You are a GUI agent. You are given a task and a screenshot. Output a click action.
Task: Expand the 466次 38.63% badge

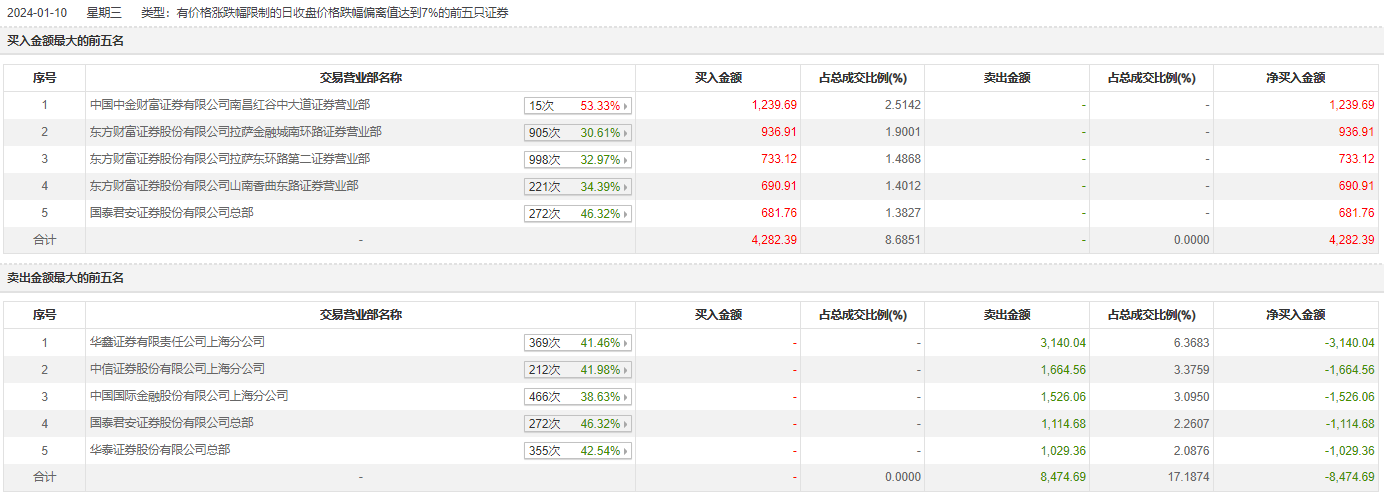pyautogui.click(x=578, y=397)
